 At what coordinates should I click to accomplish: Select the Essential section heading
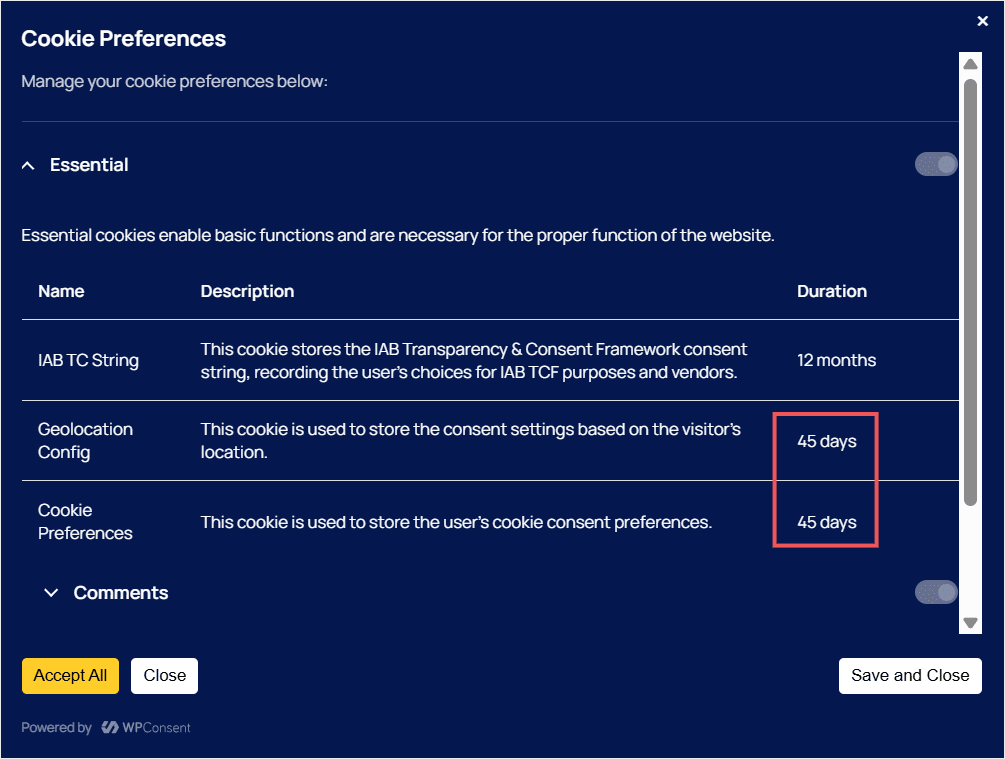[89, 165]
